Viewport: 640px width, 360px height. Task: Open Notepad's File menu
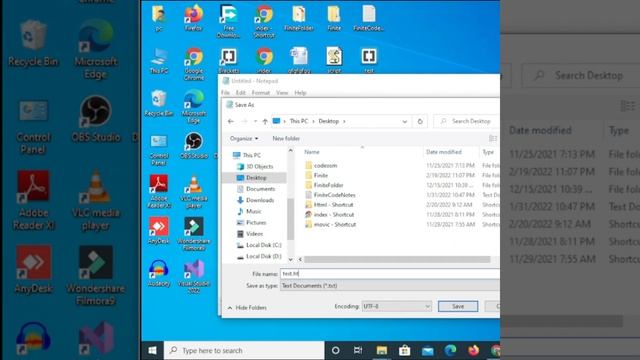pyautogui.click(x=225, y=93)
